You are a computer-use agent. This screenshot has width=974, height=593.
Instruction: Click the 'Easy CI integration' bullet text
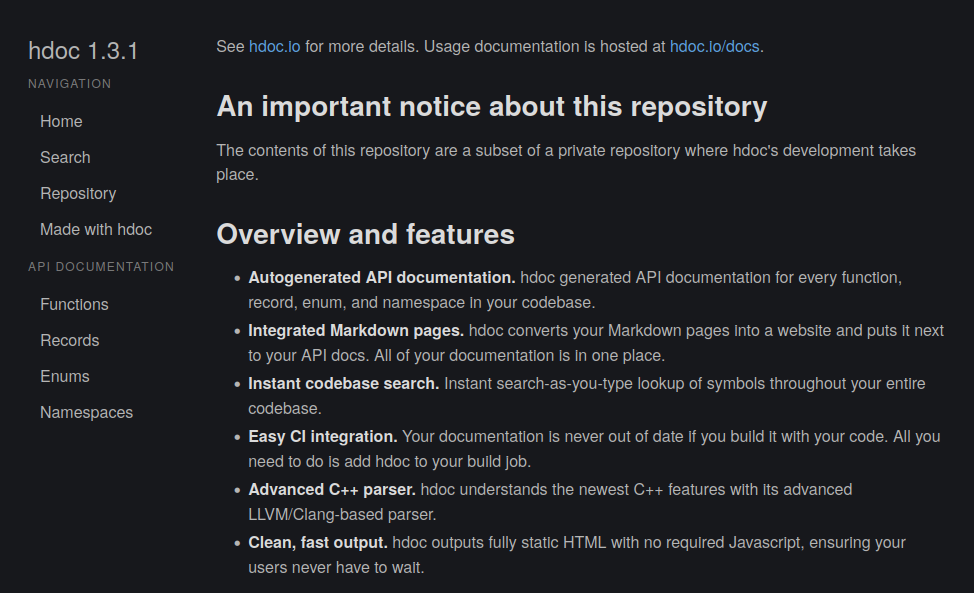click(x=323, y=436)
